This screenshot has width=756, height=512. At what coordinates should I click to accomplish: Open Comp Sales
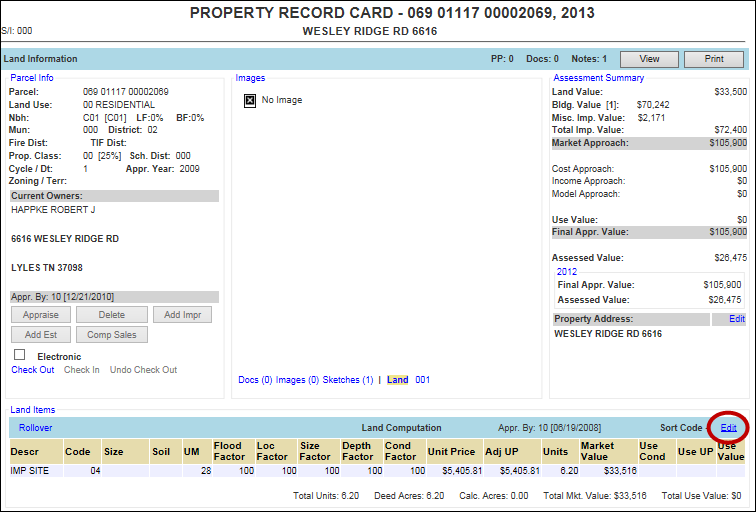111,335
